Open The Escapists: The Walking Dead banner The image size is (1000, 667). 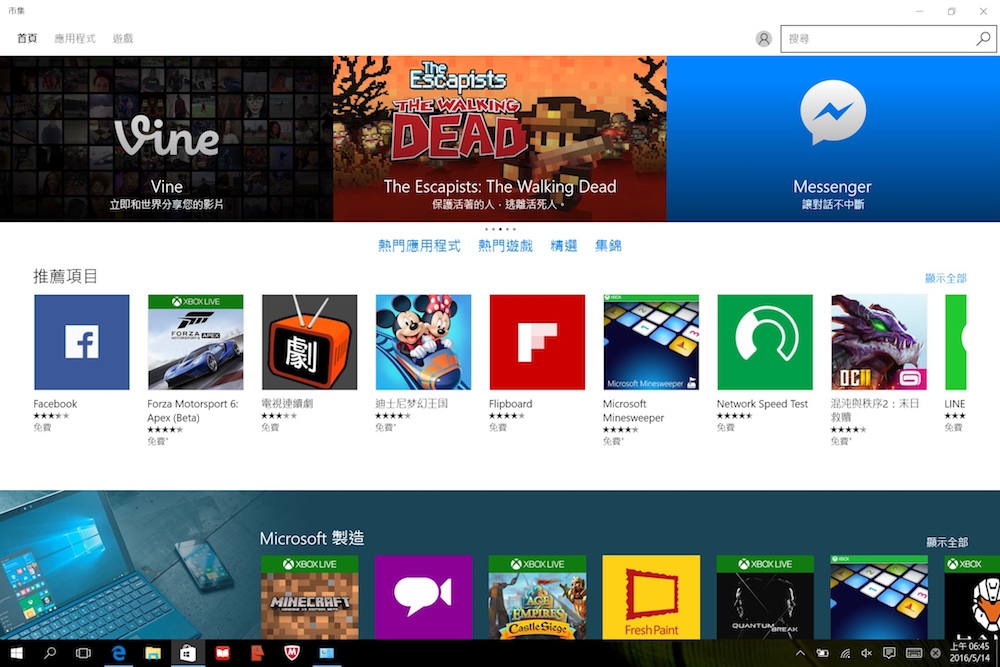click(499, 139)
